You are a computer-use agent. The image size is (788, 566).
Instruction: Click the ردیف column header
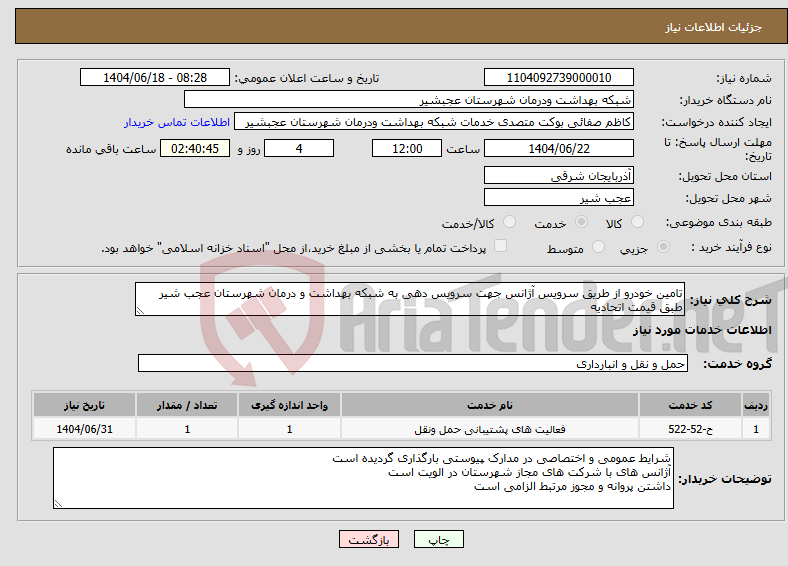[756, 405]
